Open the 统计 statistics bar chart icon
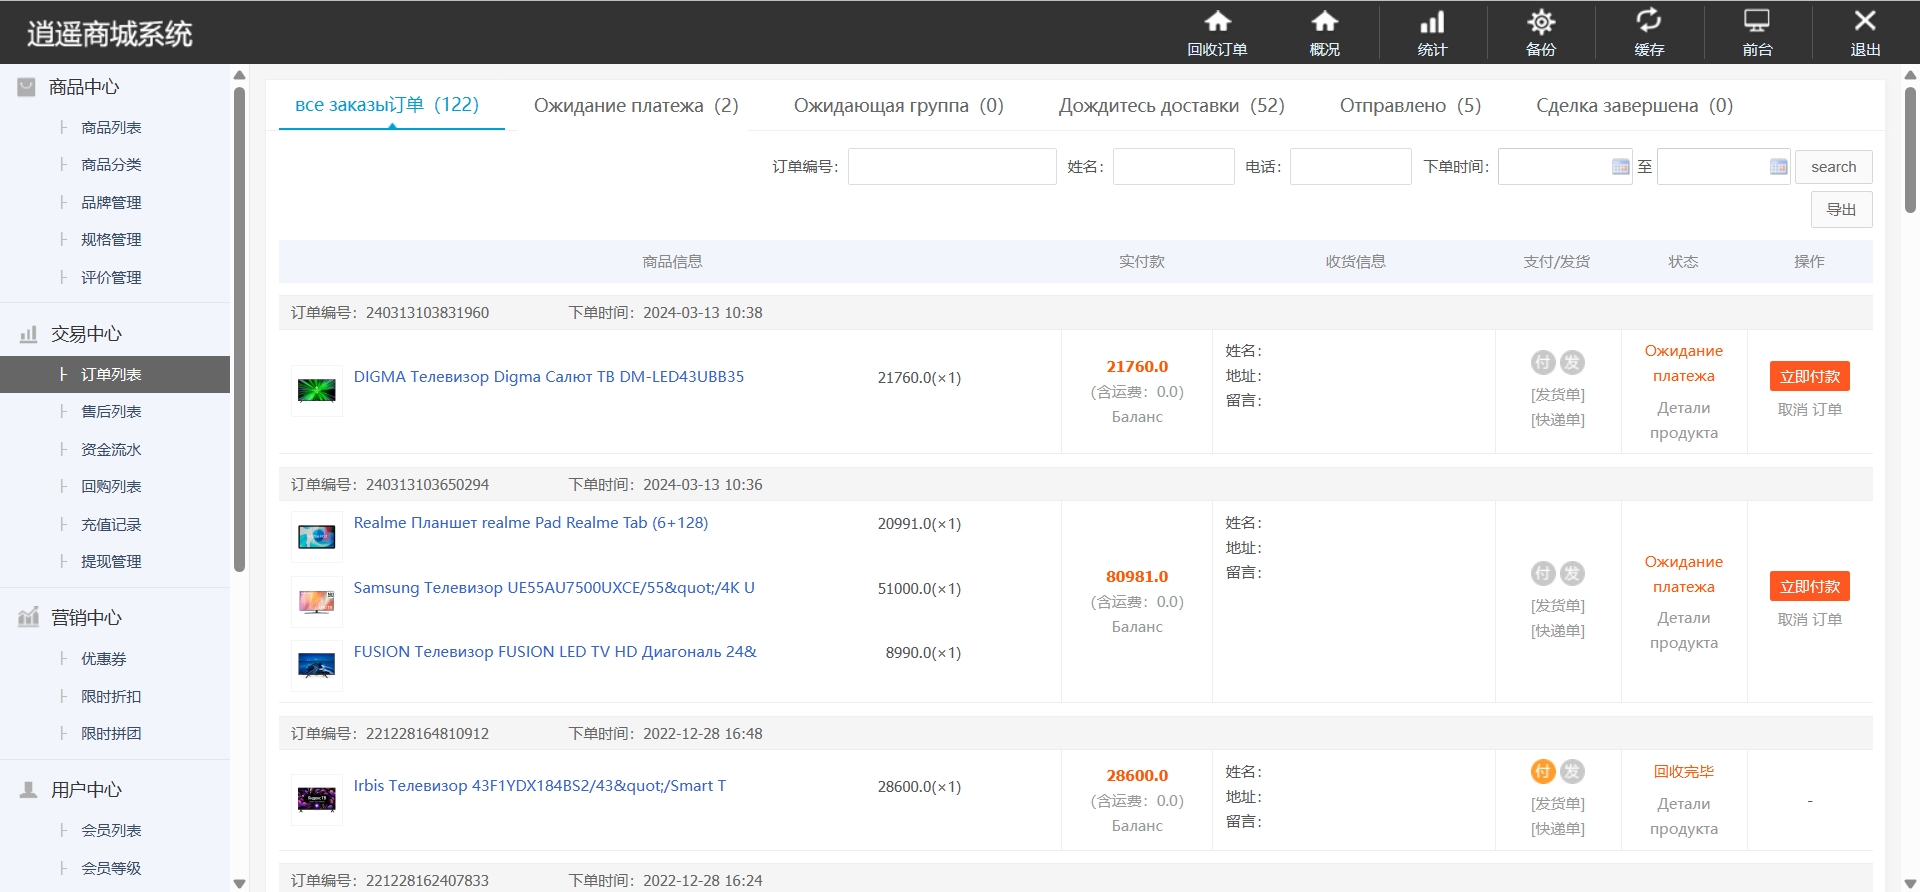1920x892 pixels. (x=1432, y=23)
